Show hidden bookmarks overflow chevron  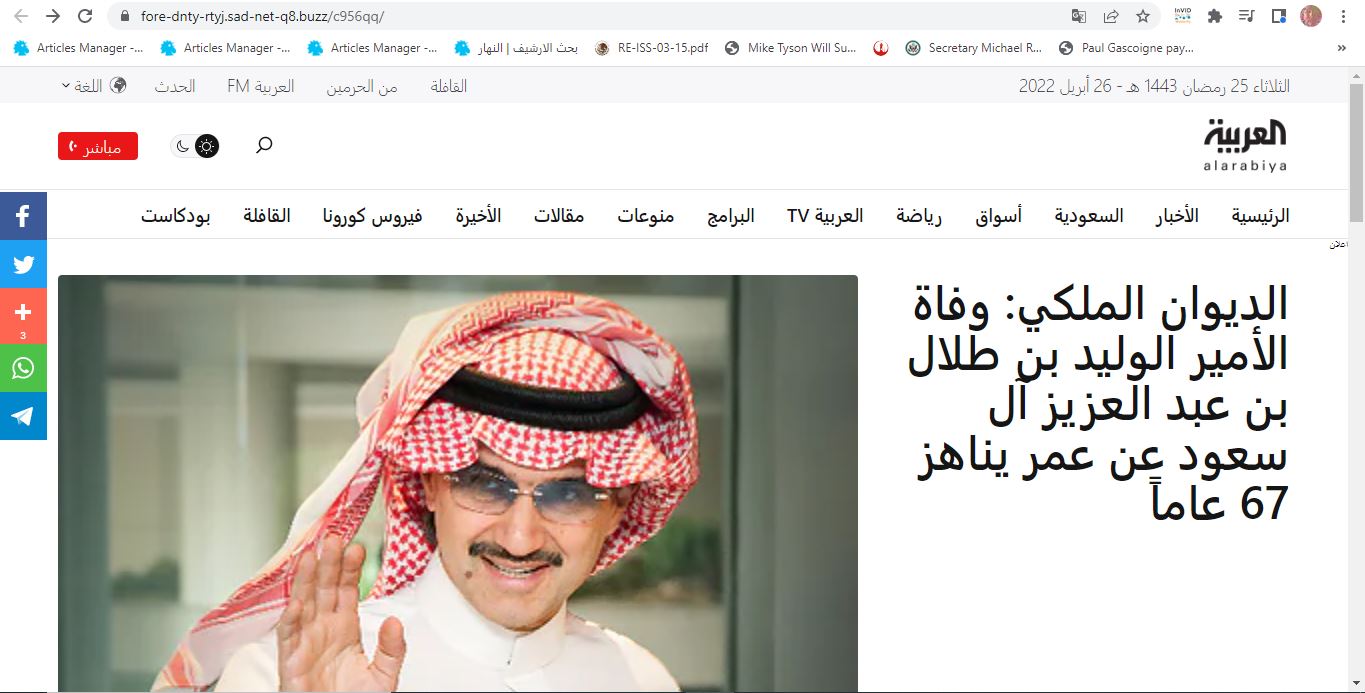[x=1341, y=47]
